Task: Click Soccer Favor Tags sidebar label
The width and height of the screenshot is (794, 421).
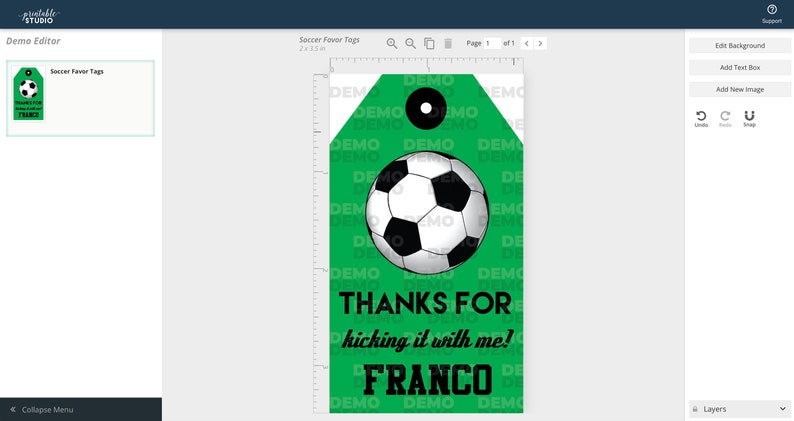Action: click(77, 71)
